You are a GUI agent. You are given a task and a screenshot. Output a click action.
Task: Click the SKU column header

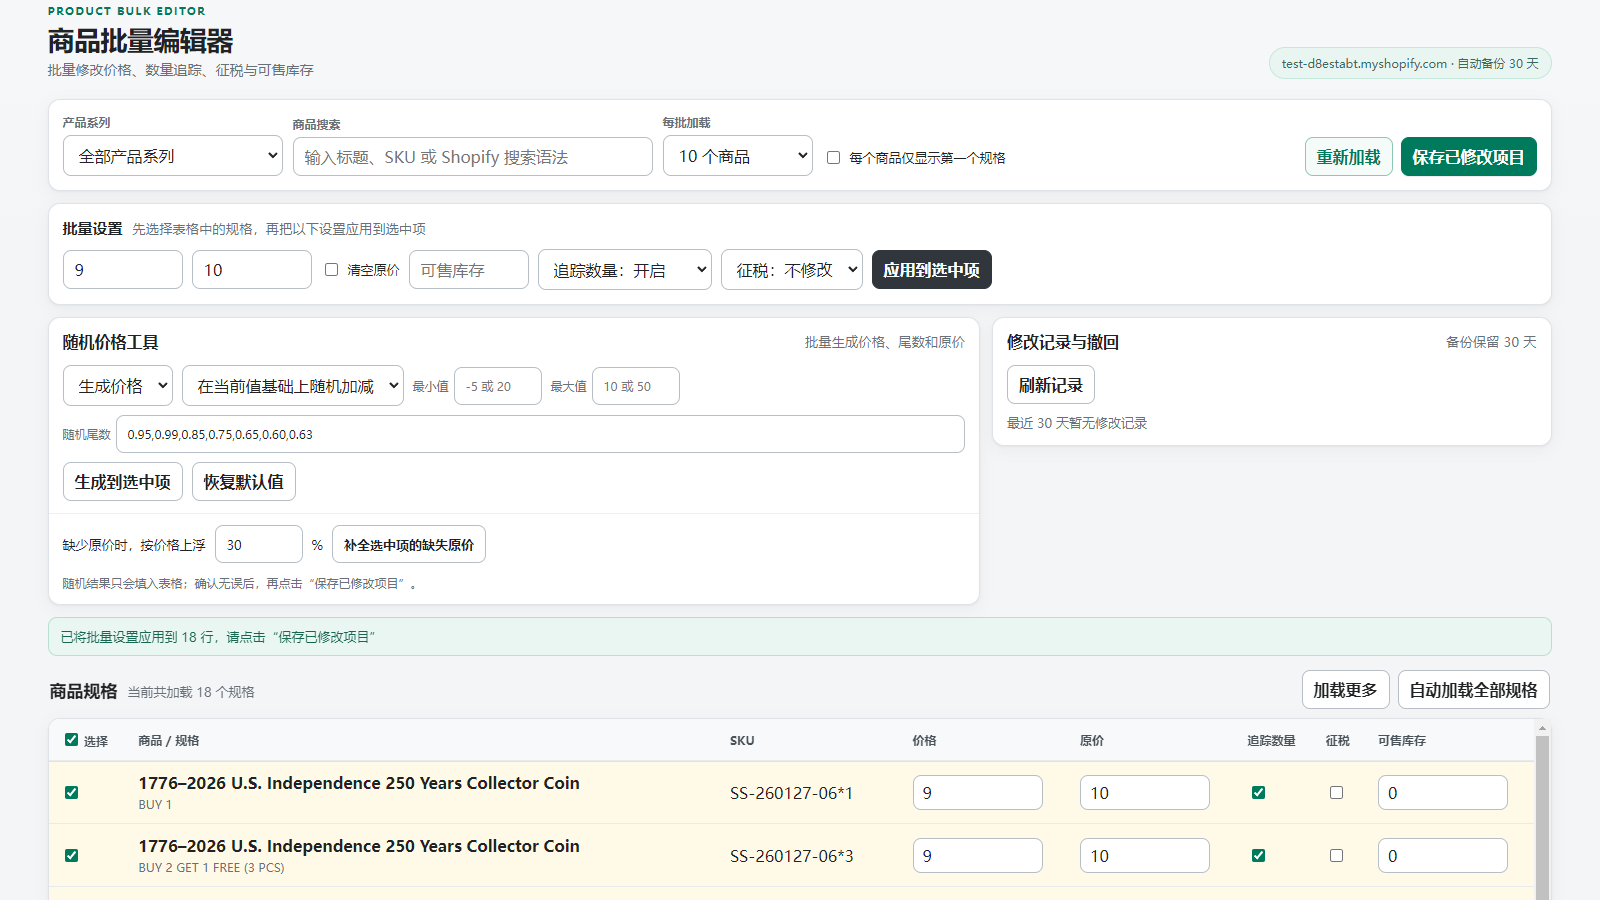742,741
